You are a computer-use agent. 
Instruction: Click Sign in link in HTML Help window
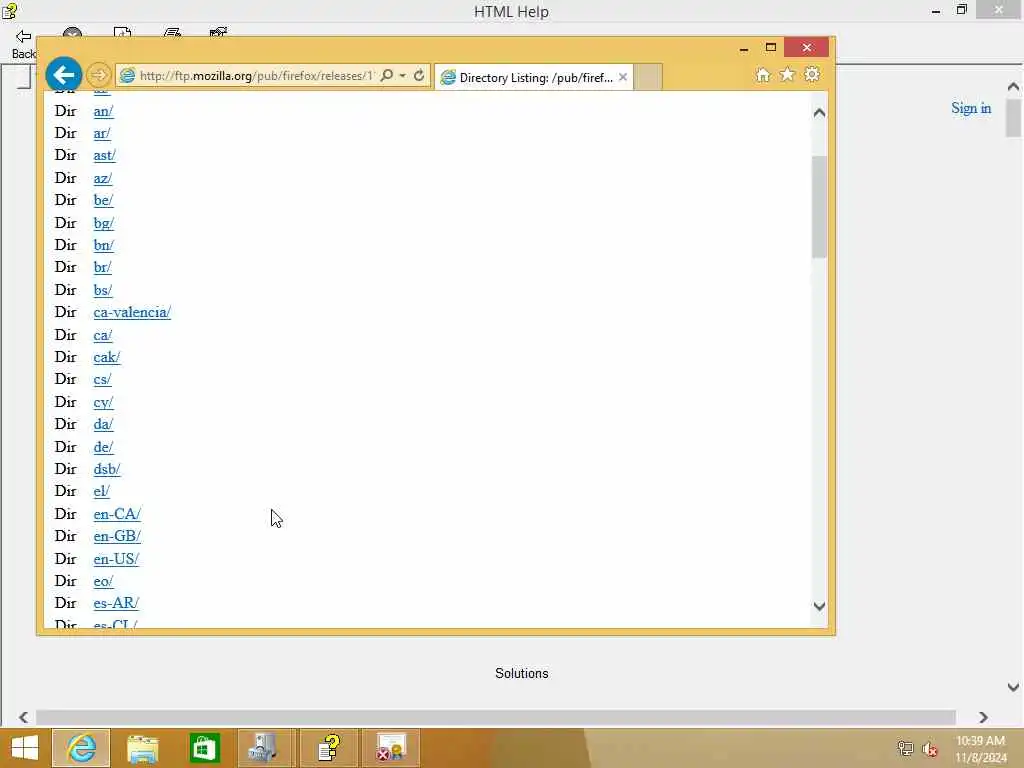point(971,108)
